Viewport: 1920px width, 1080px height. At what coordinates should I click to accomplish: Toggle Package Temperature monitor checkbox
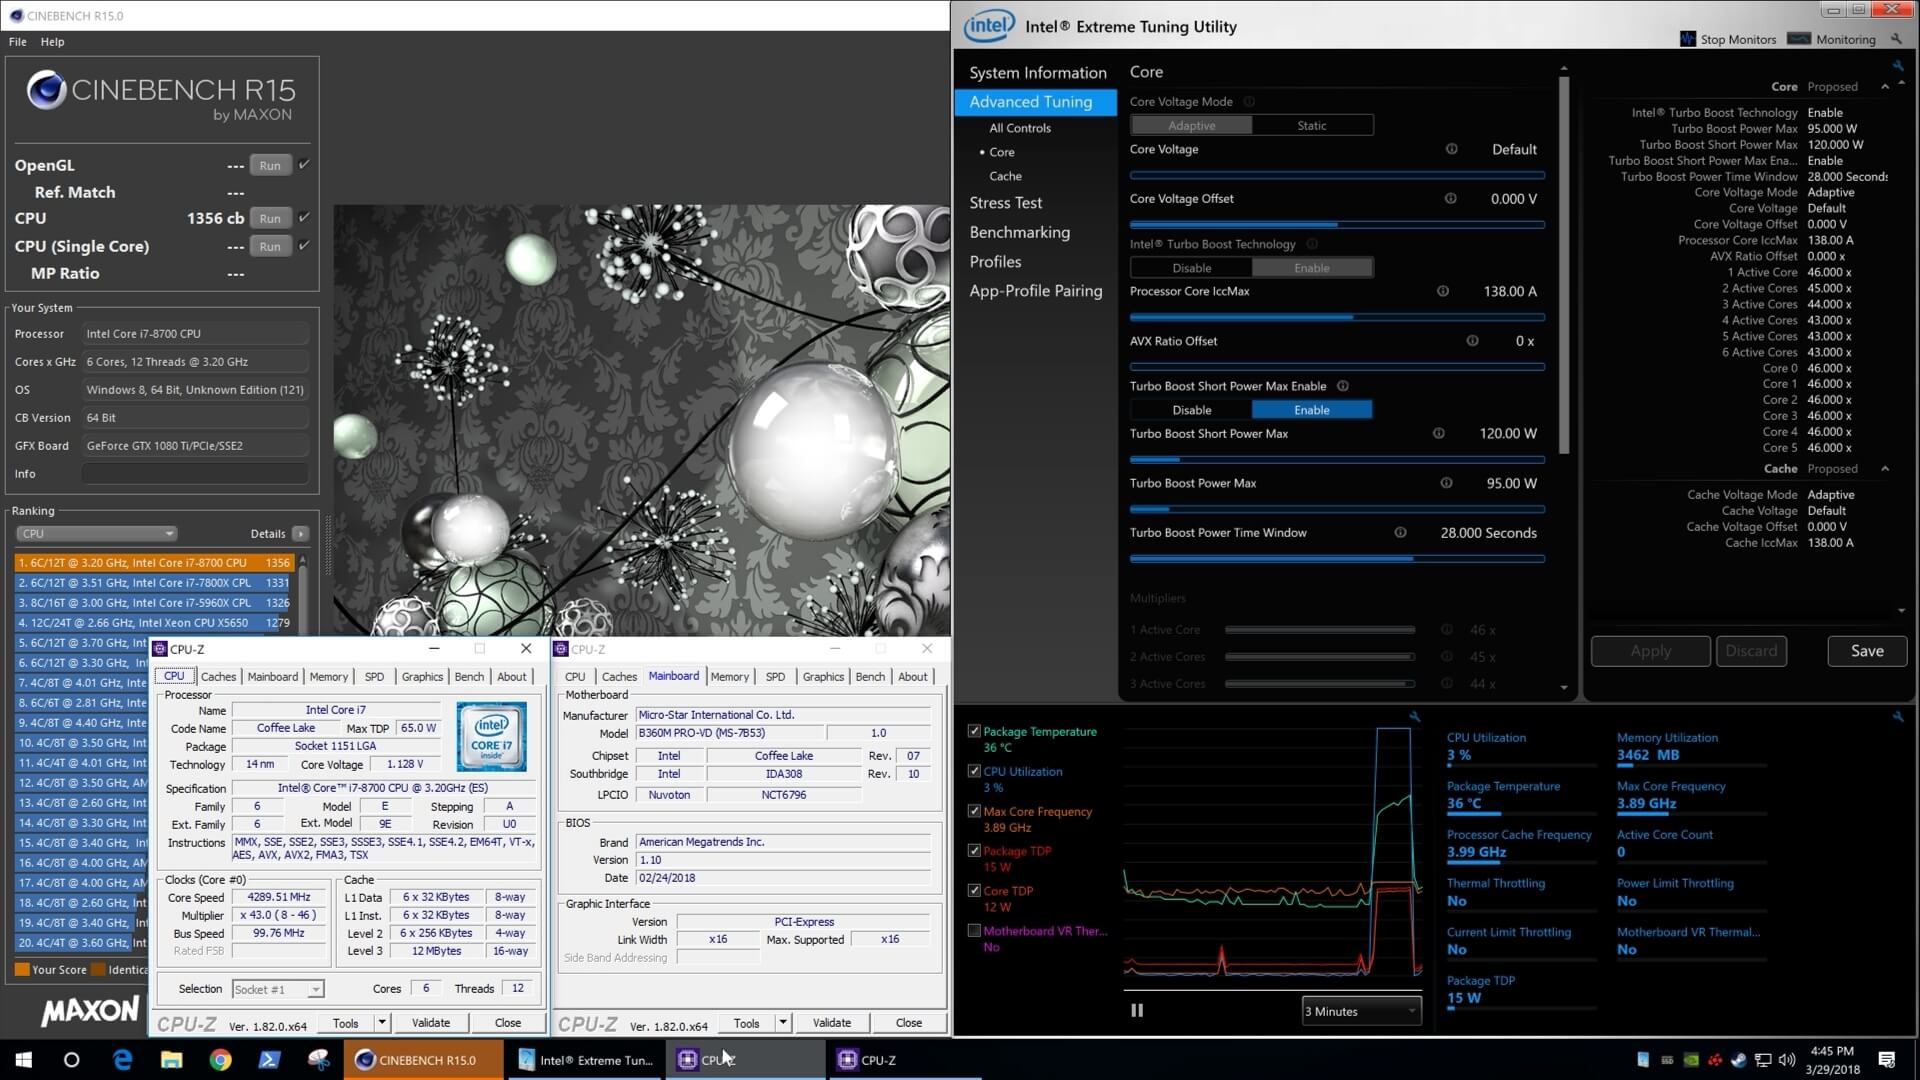(x=974, y=731)
